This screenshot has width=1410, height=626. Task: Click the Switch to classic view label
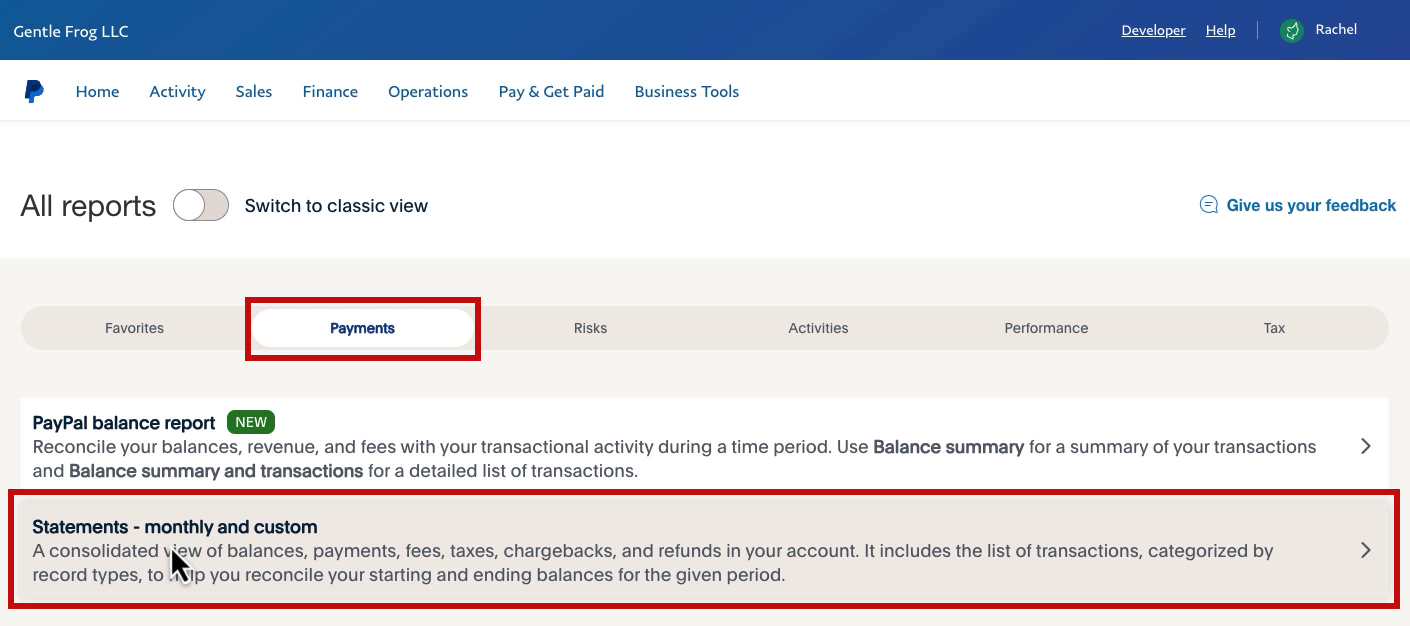click(x=336, y=206)
